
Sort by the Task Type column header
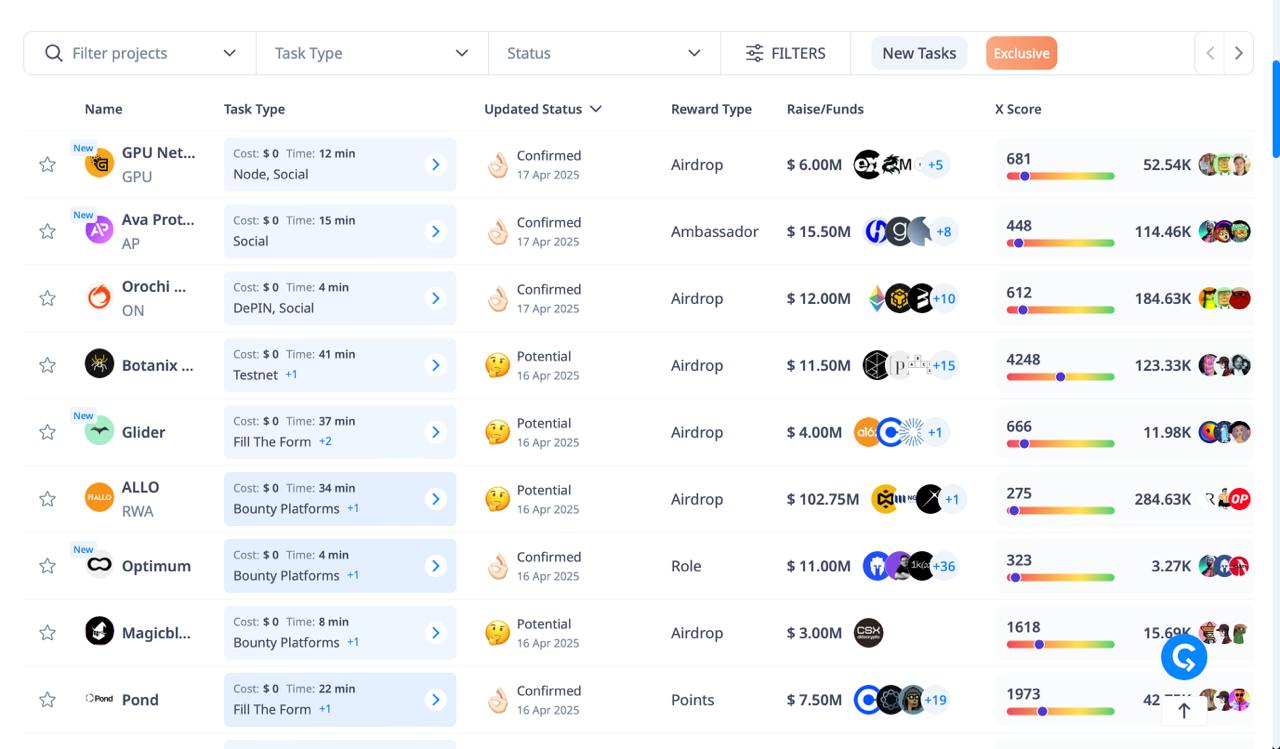pyautogui.click(x=254, y=109)
